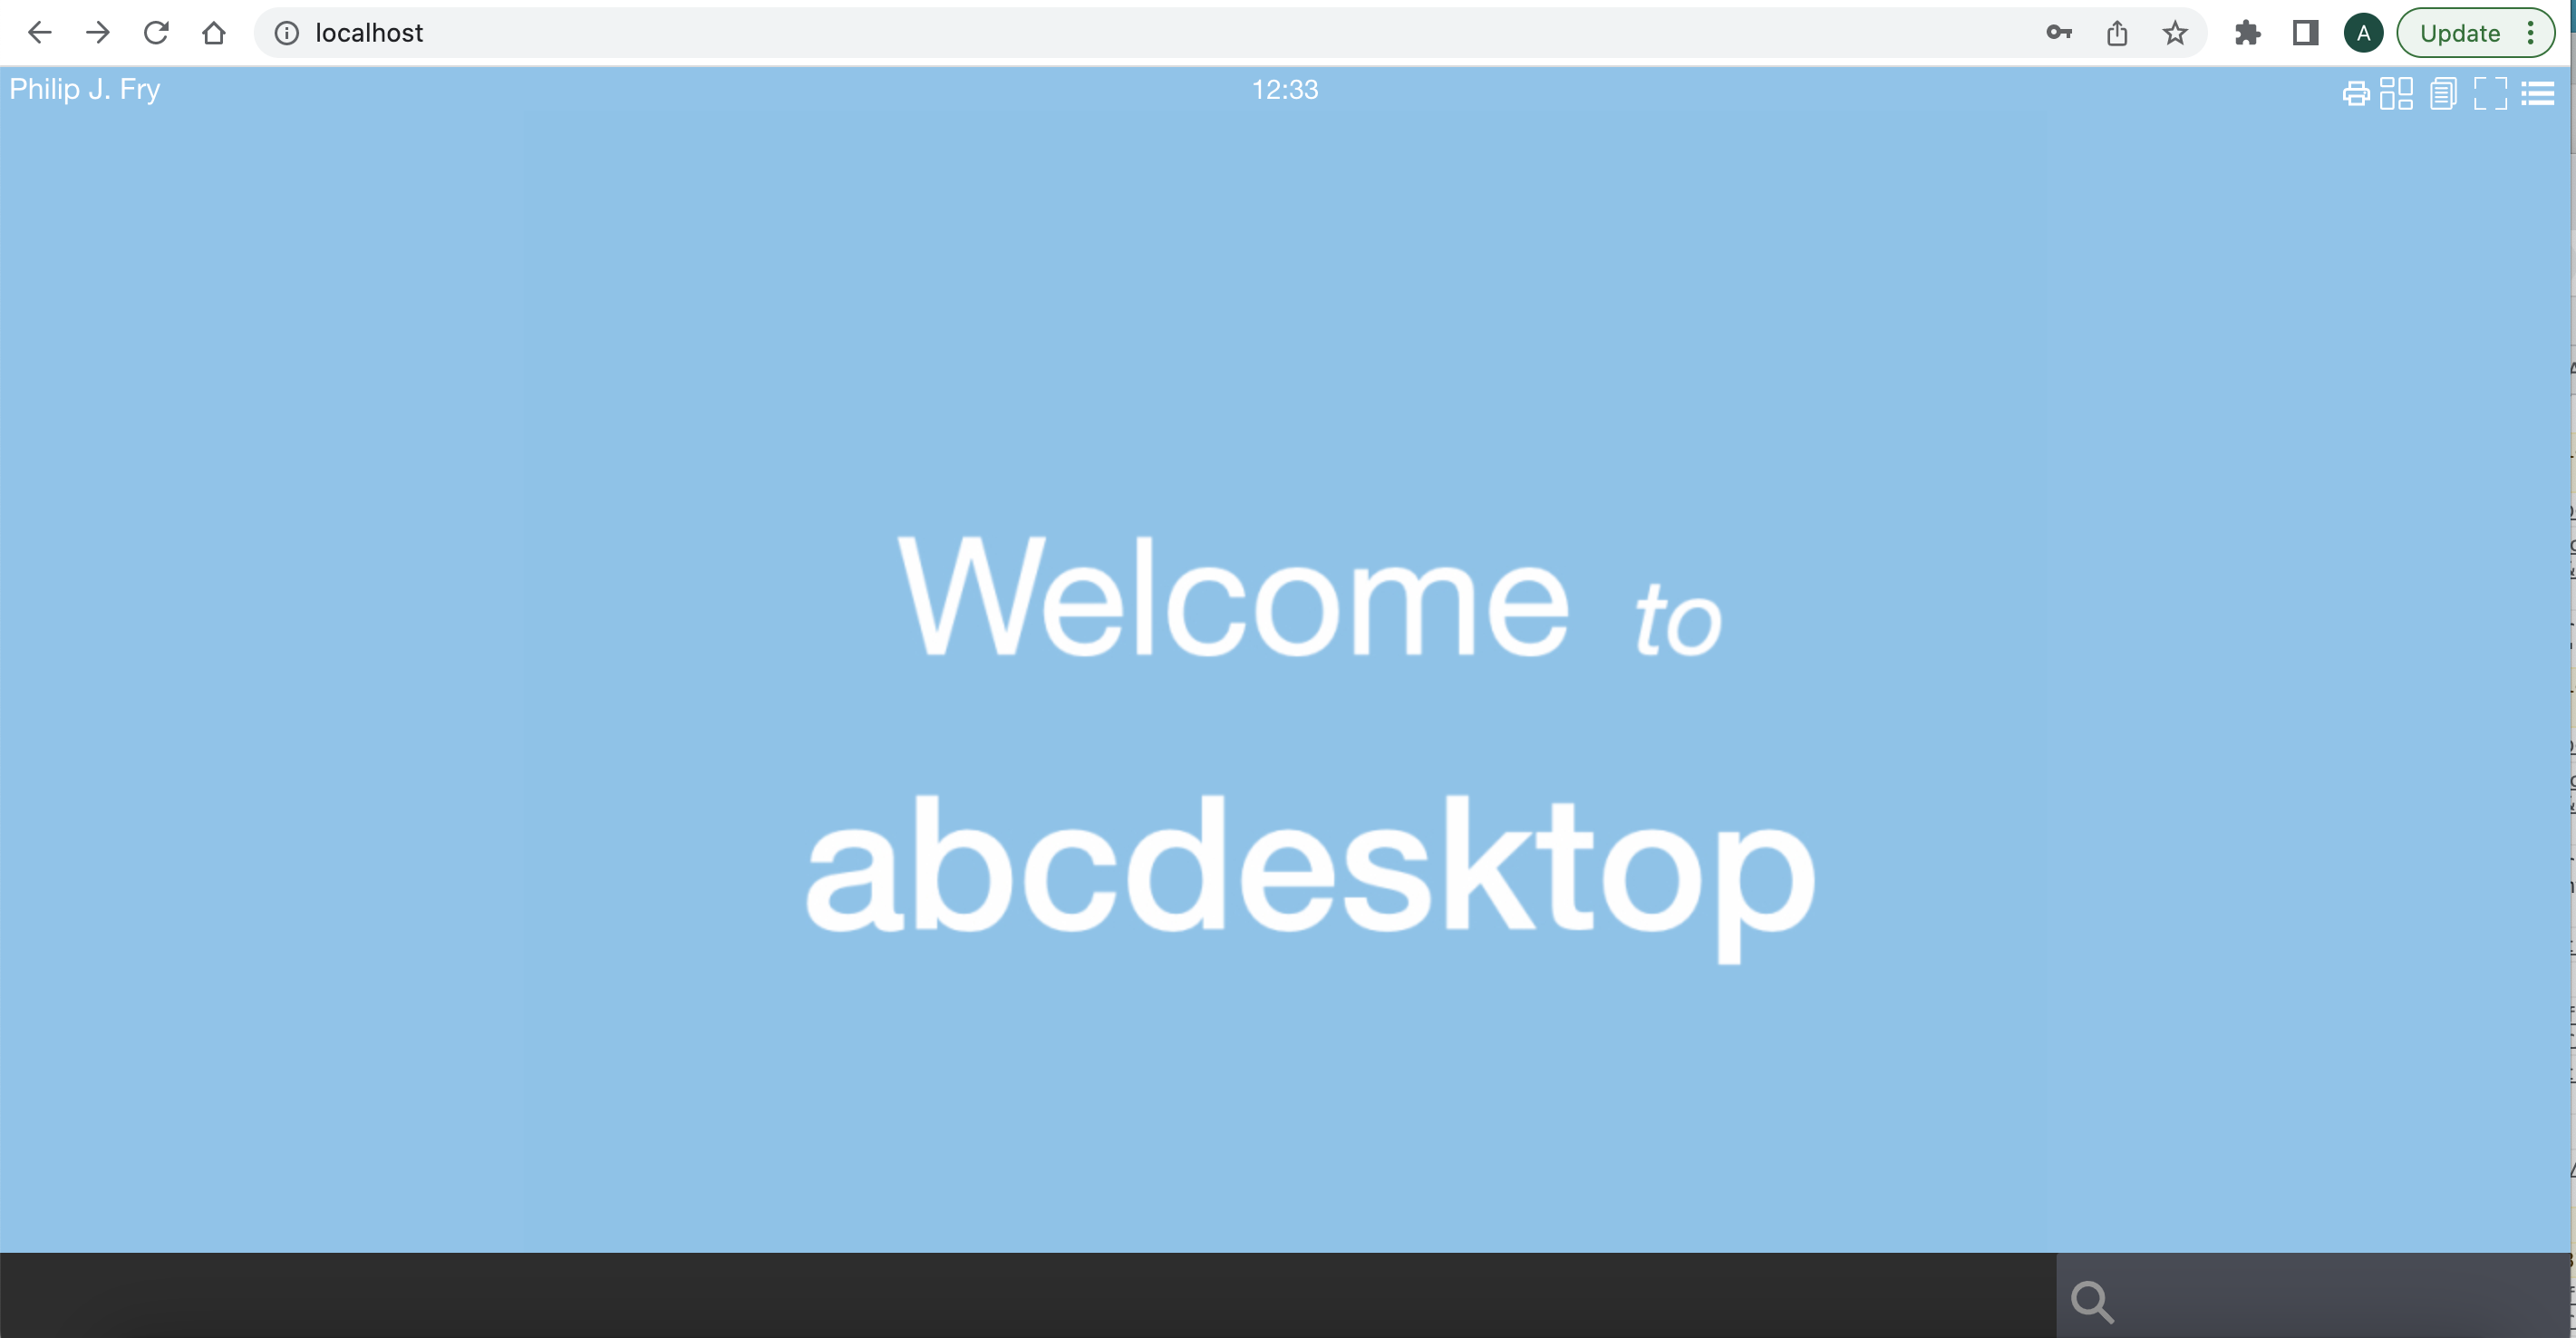Search using the taskbar search icon
The image size is (2576, 1338).
click(2090, 1297)
